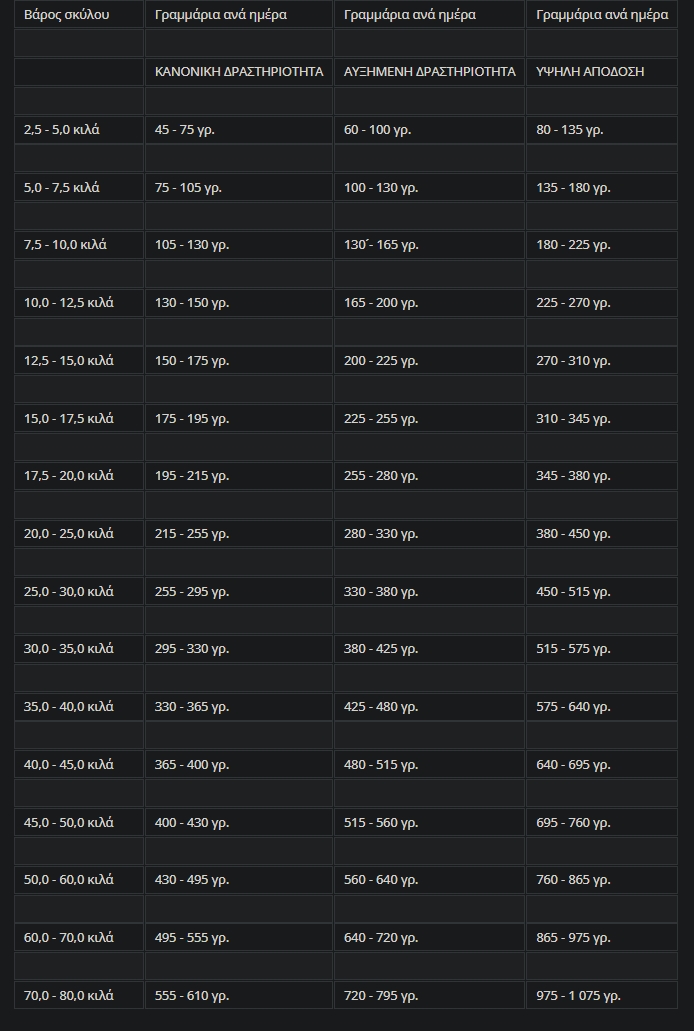This screenshot has width=694, height=1031.
Task: Click the '865 - 975 γρ.' cell
Action: (x=602, y=937)
